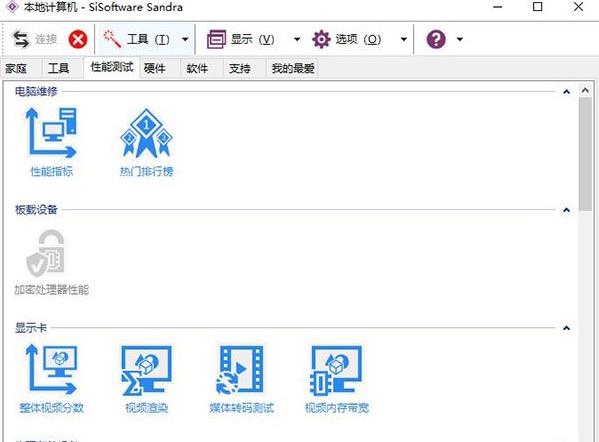Click the 视频渲染 label text

(x=146, y=408)
